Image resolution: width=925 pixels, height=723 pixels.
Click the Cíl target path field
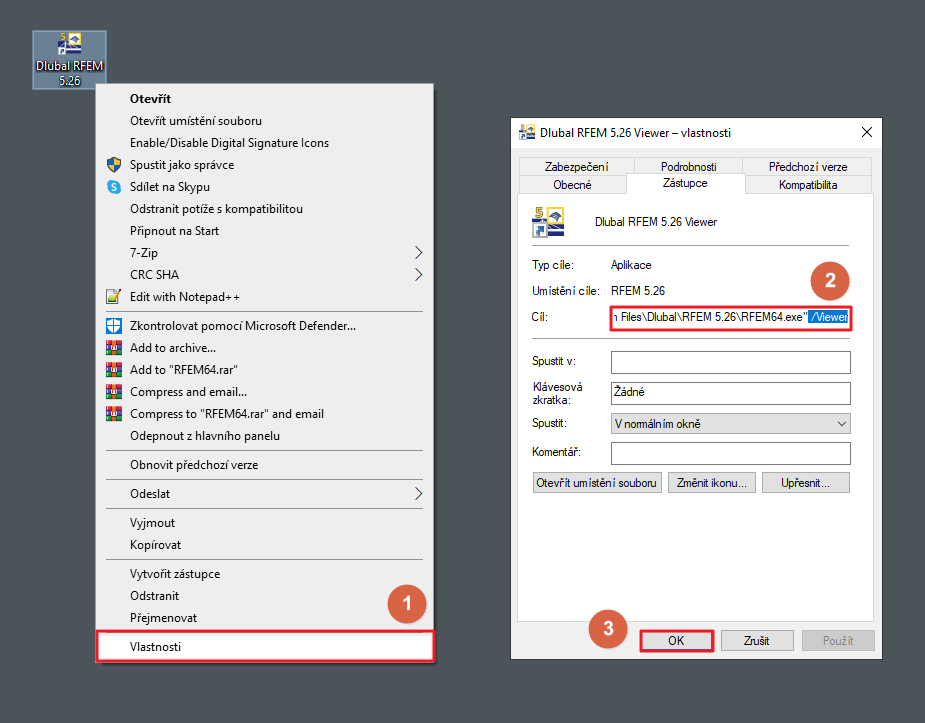[731, 317]
